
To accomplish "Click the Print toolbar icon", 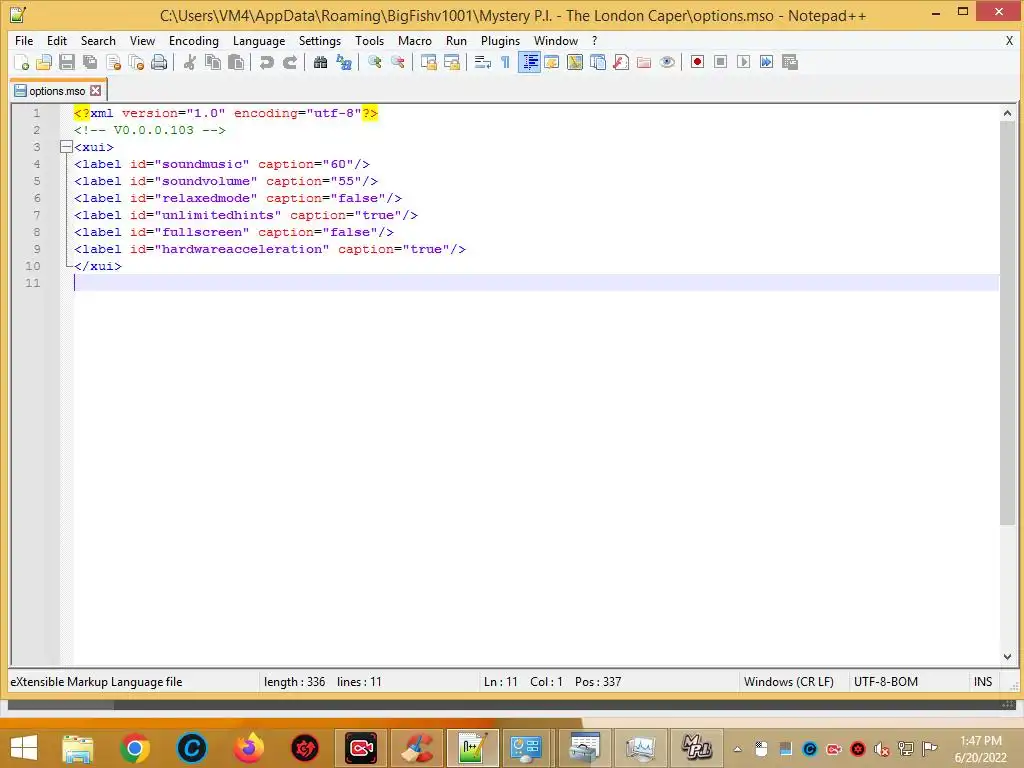I will pyautogui.click(x=159, y=62).
